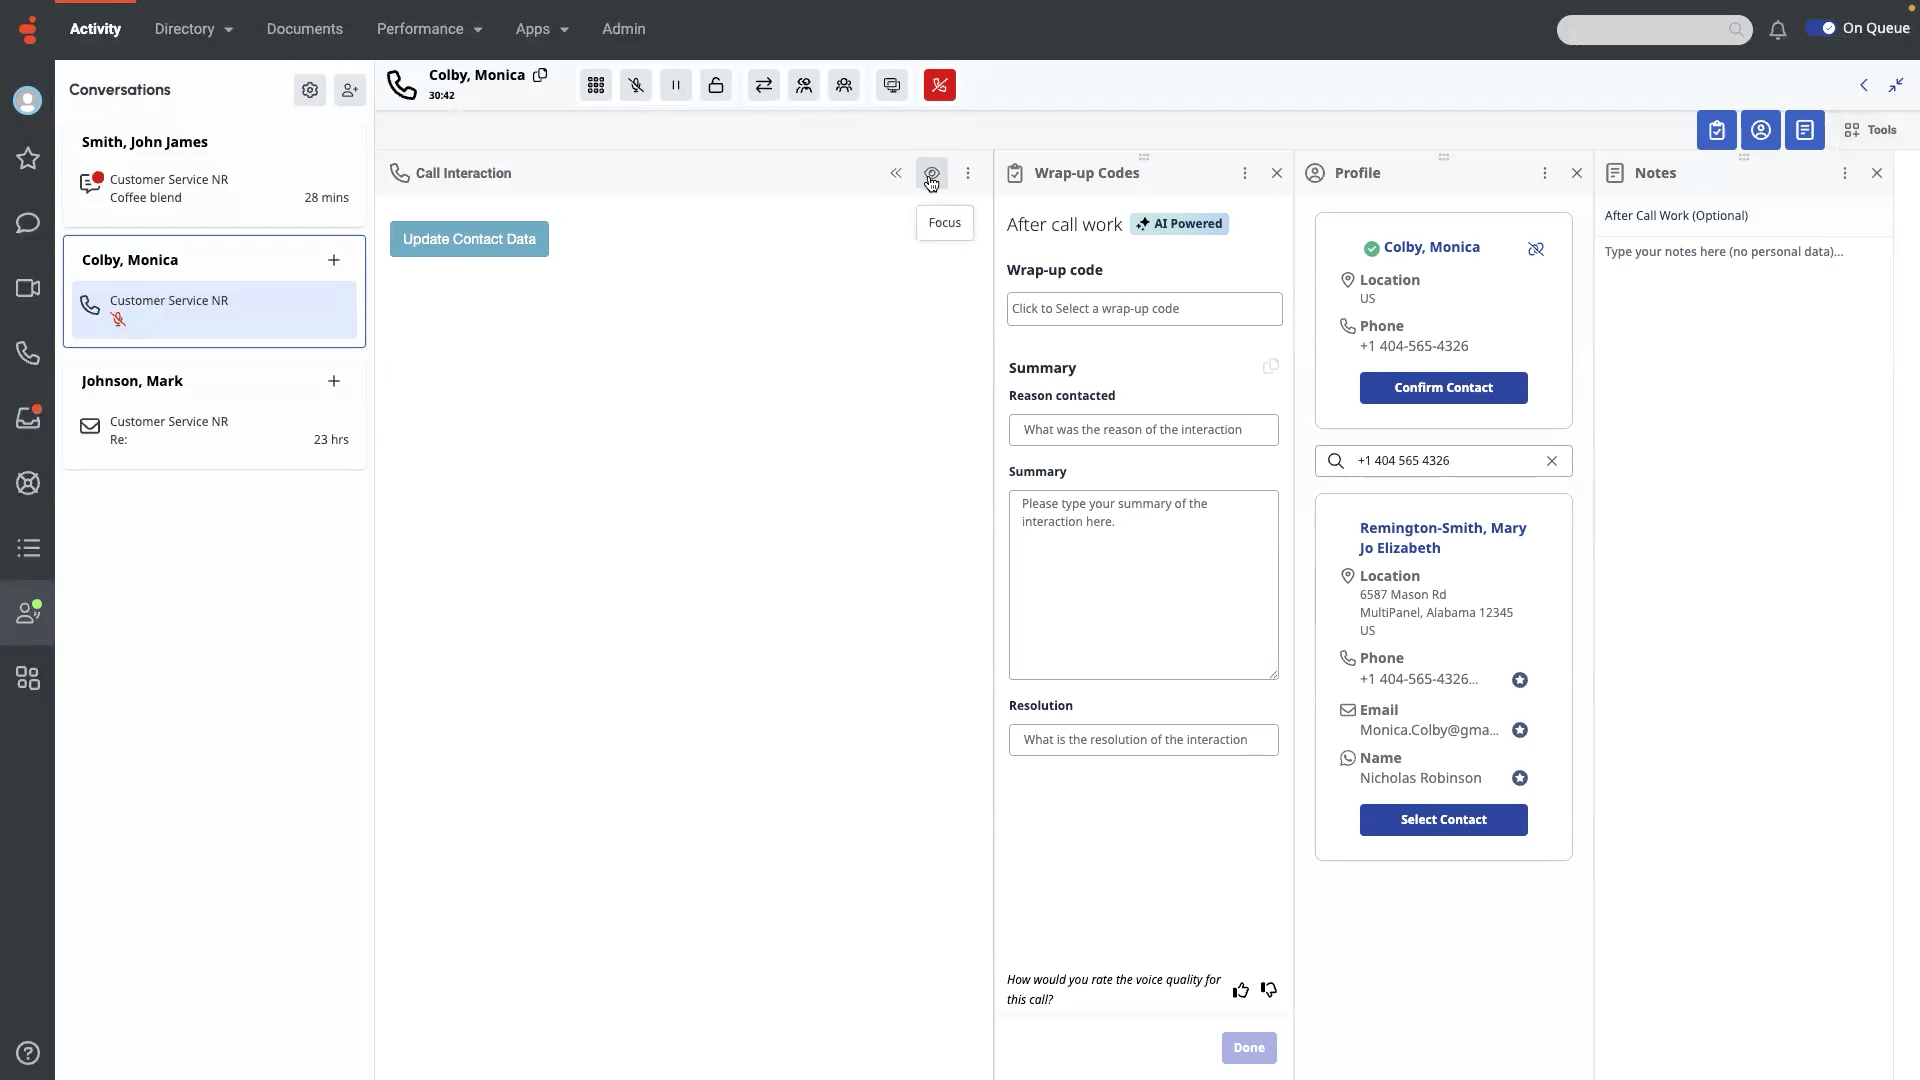Open the wrap-up code selector

point(1144,309)
